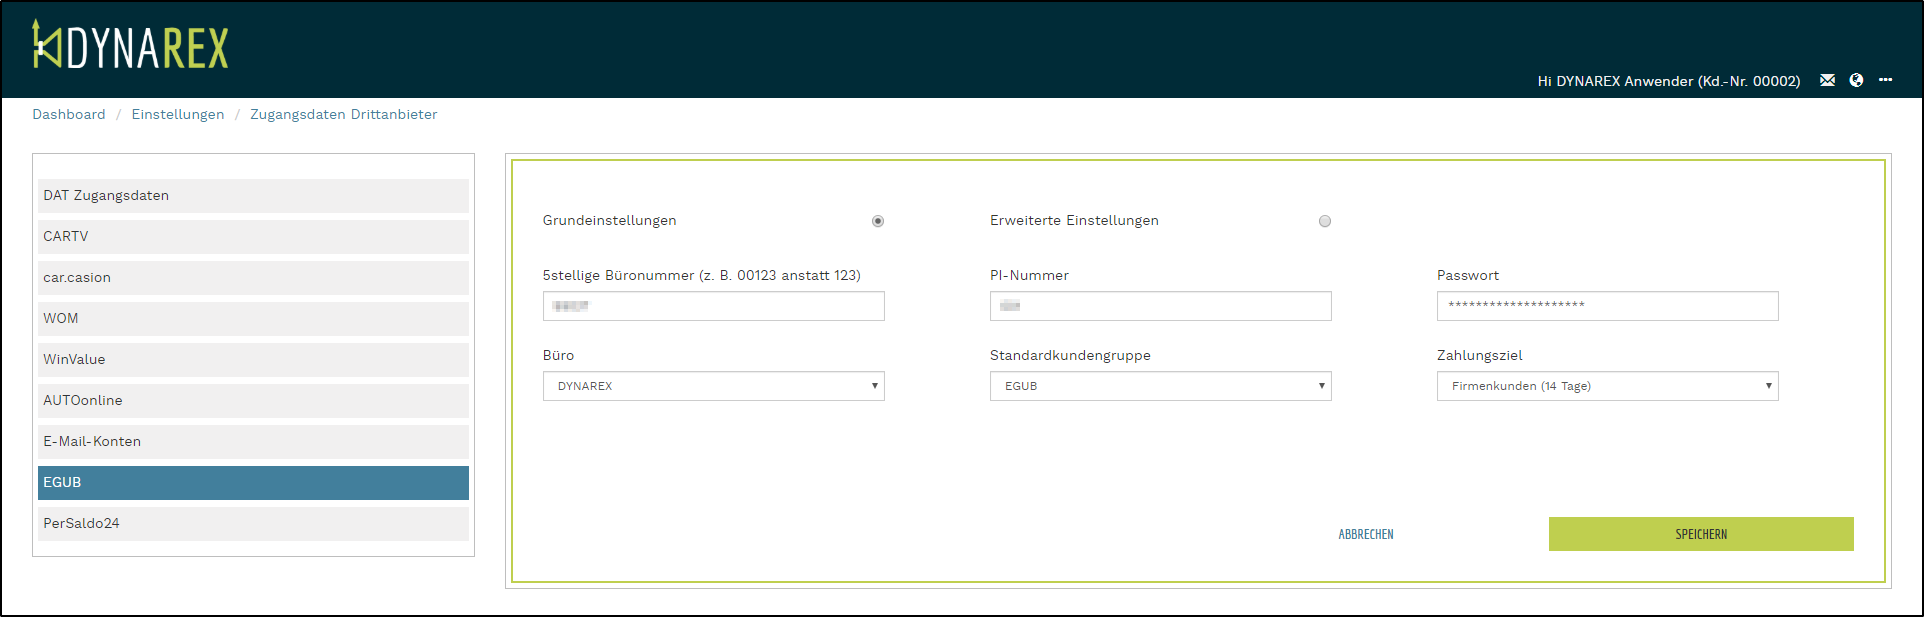1924x617 pixels.
Task: Select the Grundeinstellungen radio button
Action: [878, 221]
